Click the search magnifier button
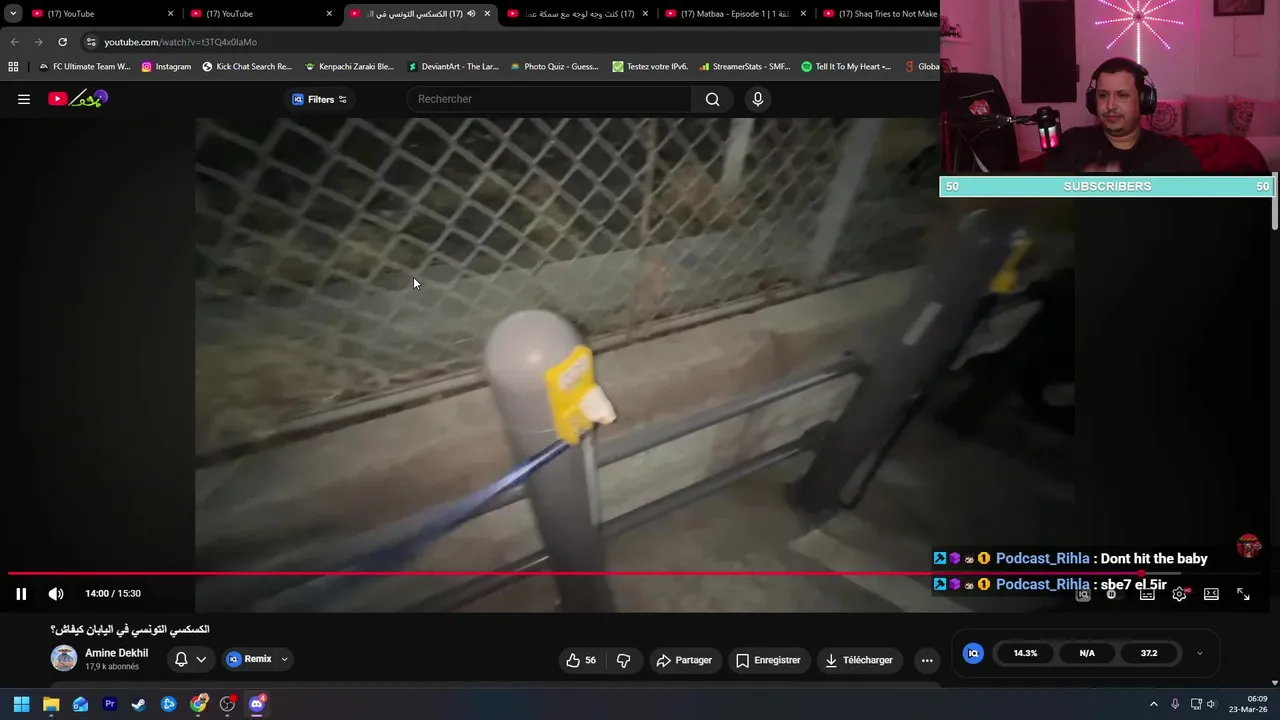1280x720 pixels. (x=712, y=99)
